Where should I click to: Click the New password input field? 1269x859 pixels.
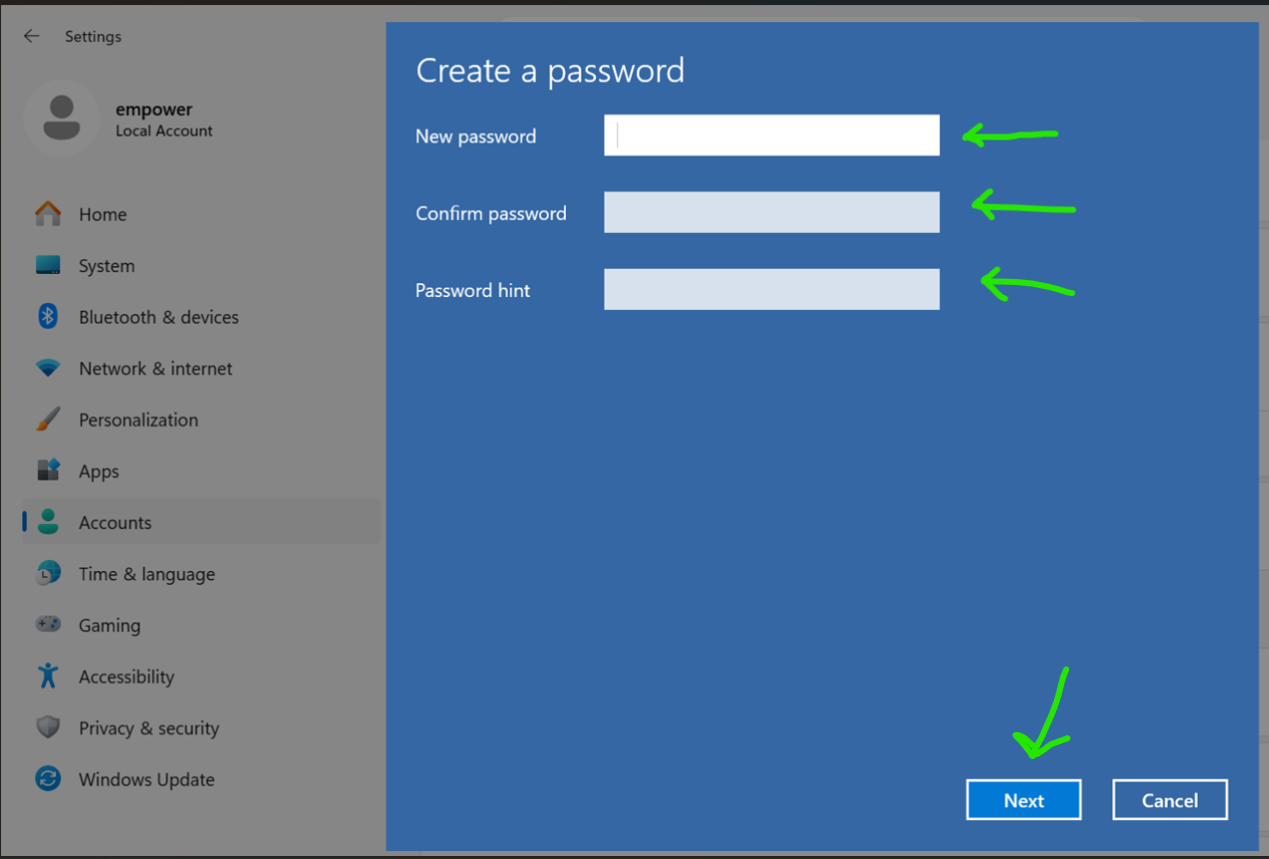[x=771, y=136]
